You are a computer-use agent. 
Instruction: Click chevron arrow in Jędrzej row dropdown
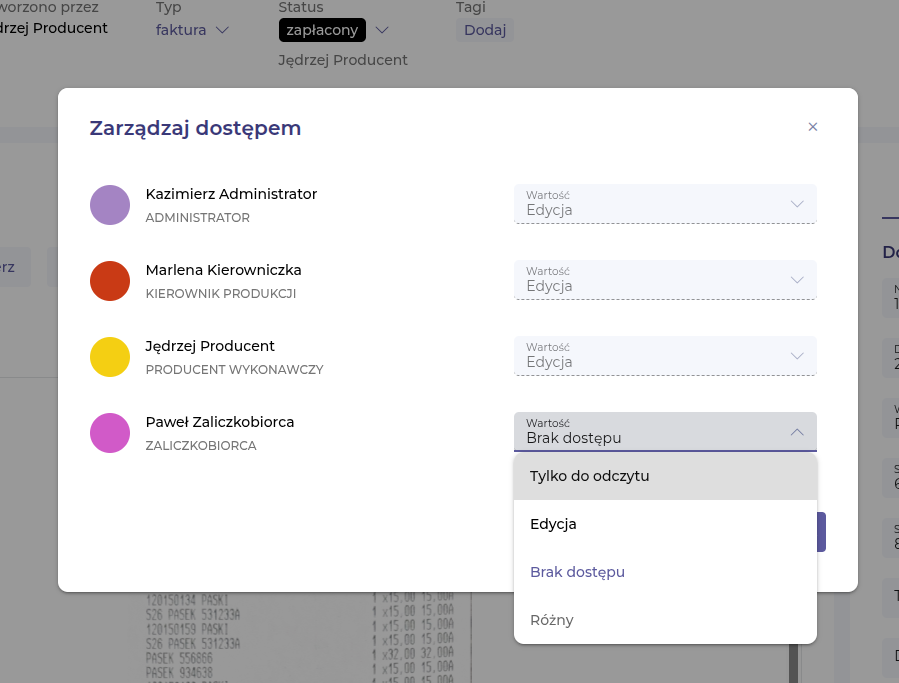click(797, 356)
